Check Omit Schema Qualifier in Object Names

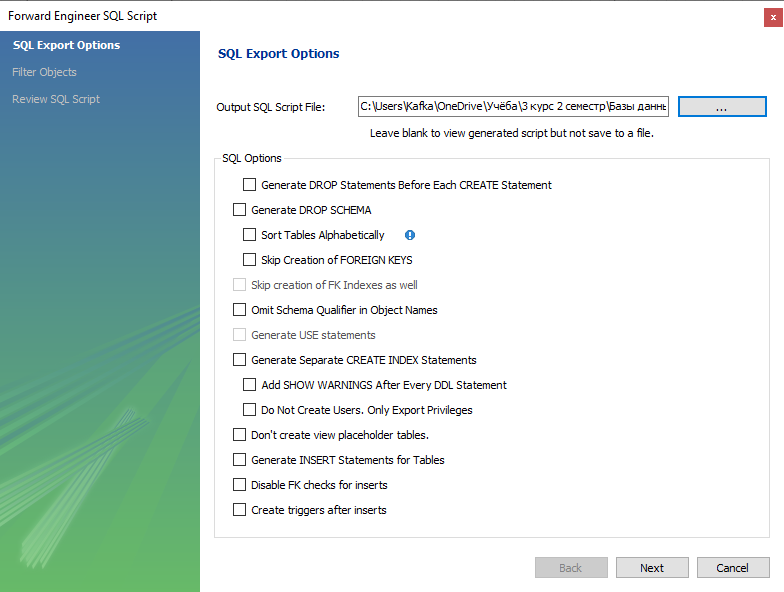[240, 310]
